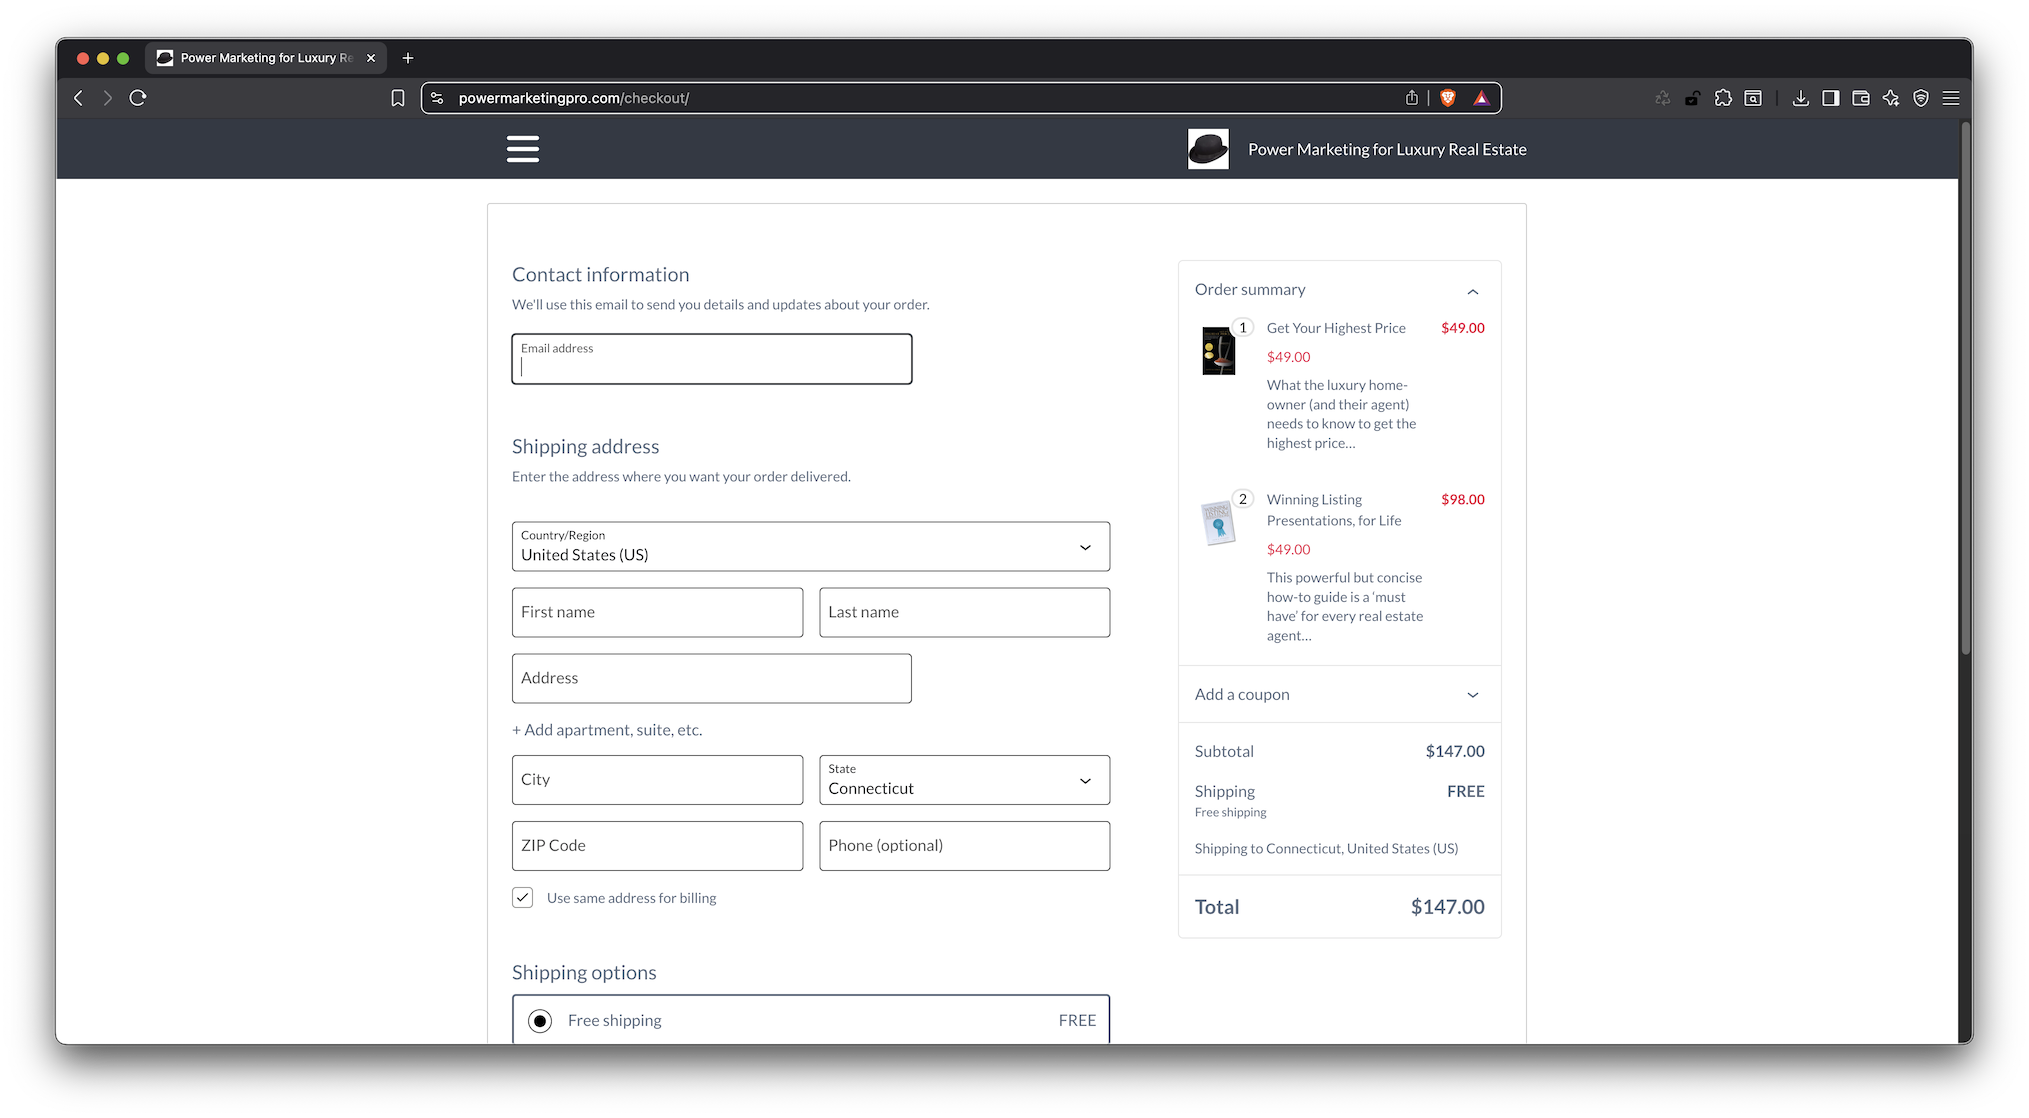Reload the checkout page

[x=138, y=98]
